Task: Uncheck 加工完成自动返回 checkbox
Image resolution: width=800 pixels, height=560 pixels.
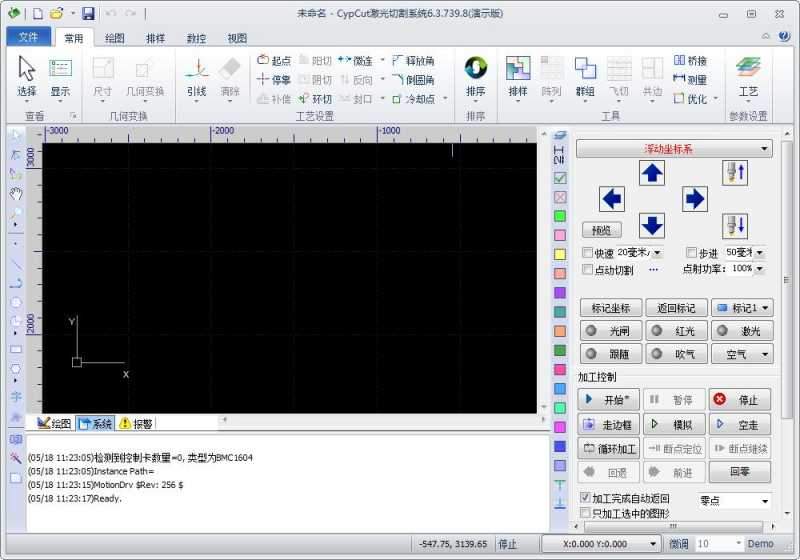Action: coord(585,497)
